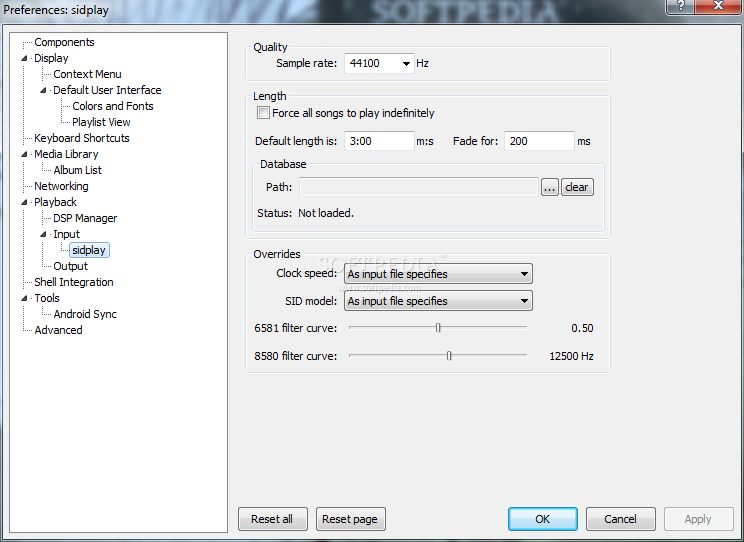
Task: Open Output preferences page
Action: point(70,266)
